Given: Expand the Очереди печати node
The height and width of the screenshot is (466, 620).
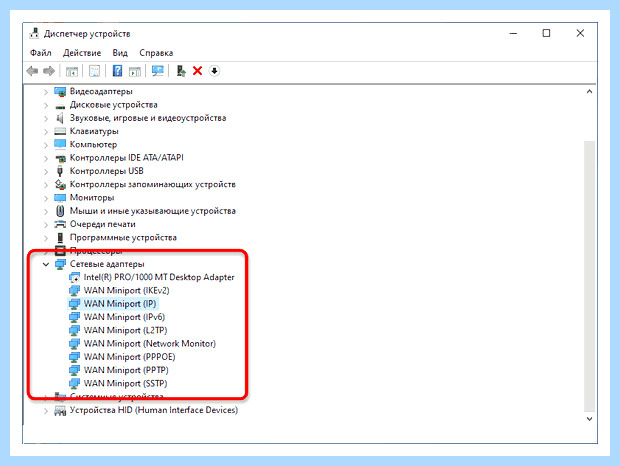Looking at the screenshot, I should coord(46,225).
